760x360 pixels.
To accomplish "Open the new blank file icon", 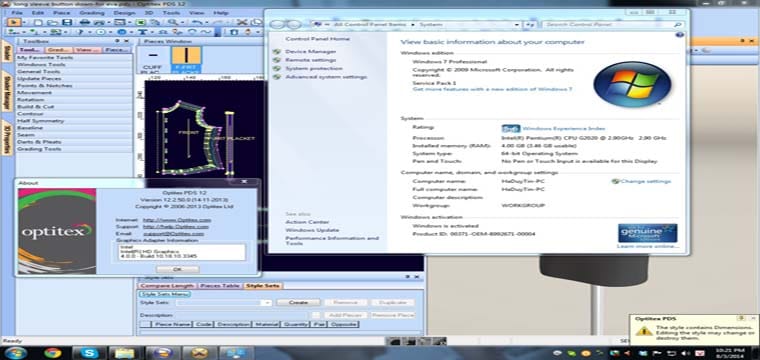I will click(38, 22).
